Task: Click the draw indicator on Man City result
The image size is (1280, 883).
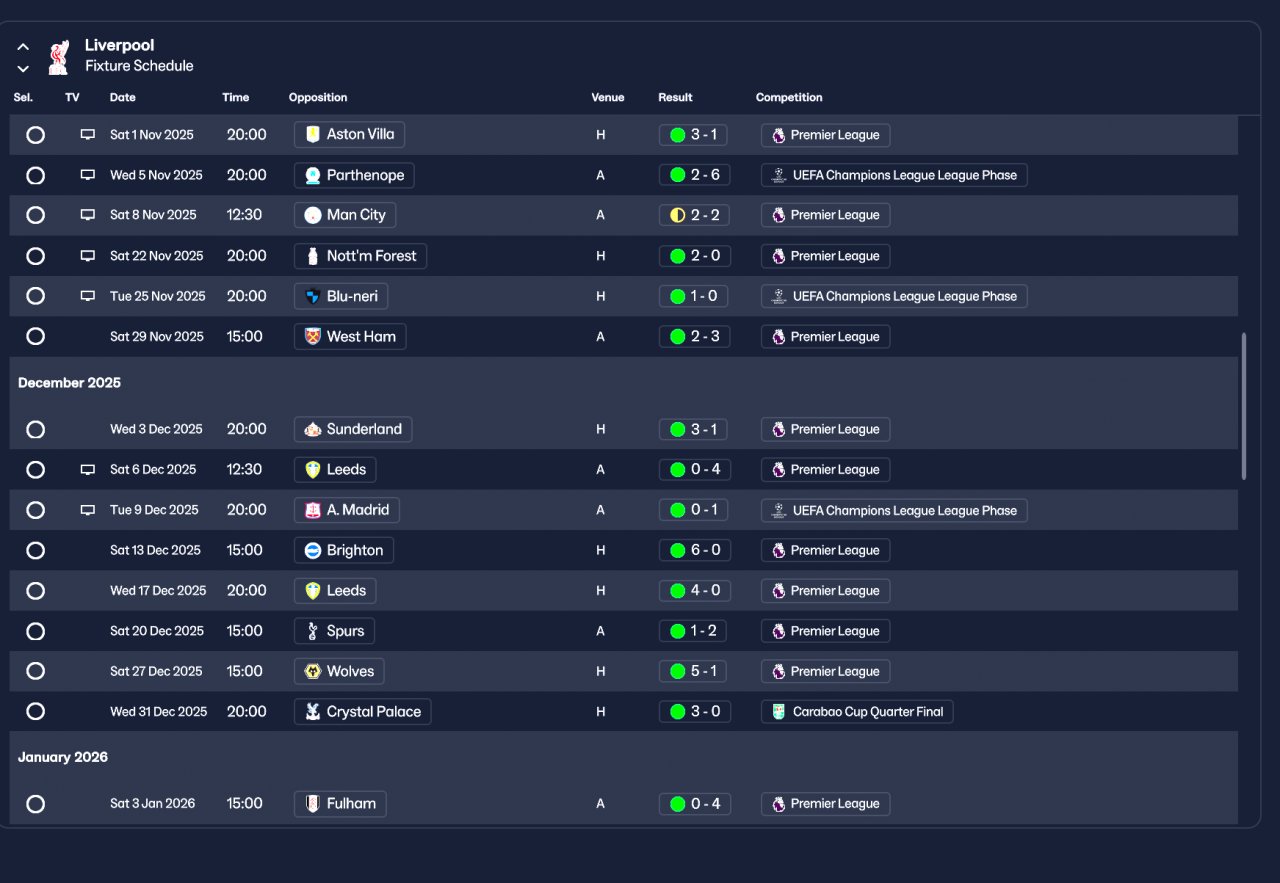Action: 678,215
